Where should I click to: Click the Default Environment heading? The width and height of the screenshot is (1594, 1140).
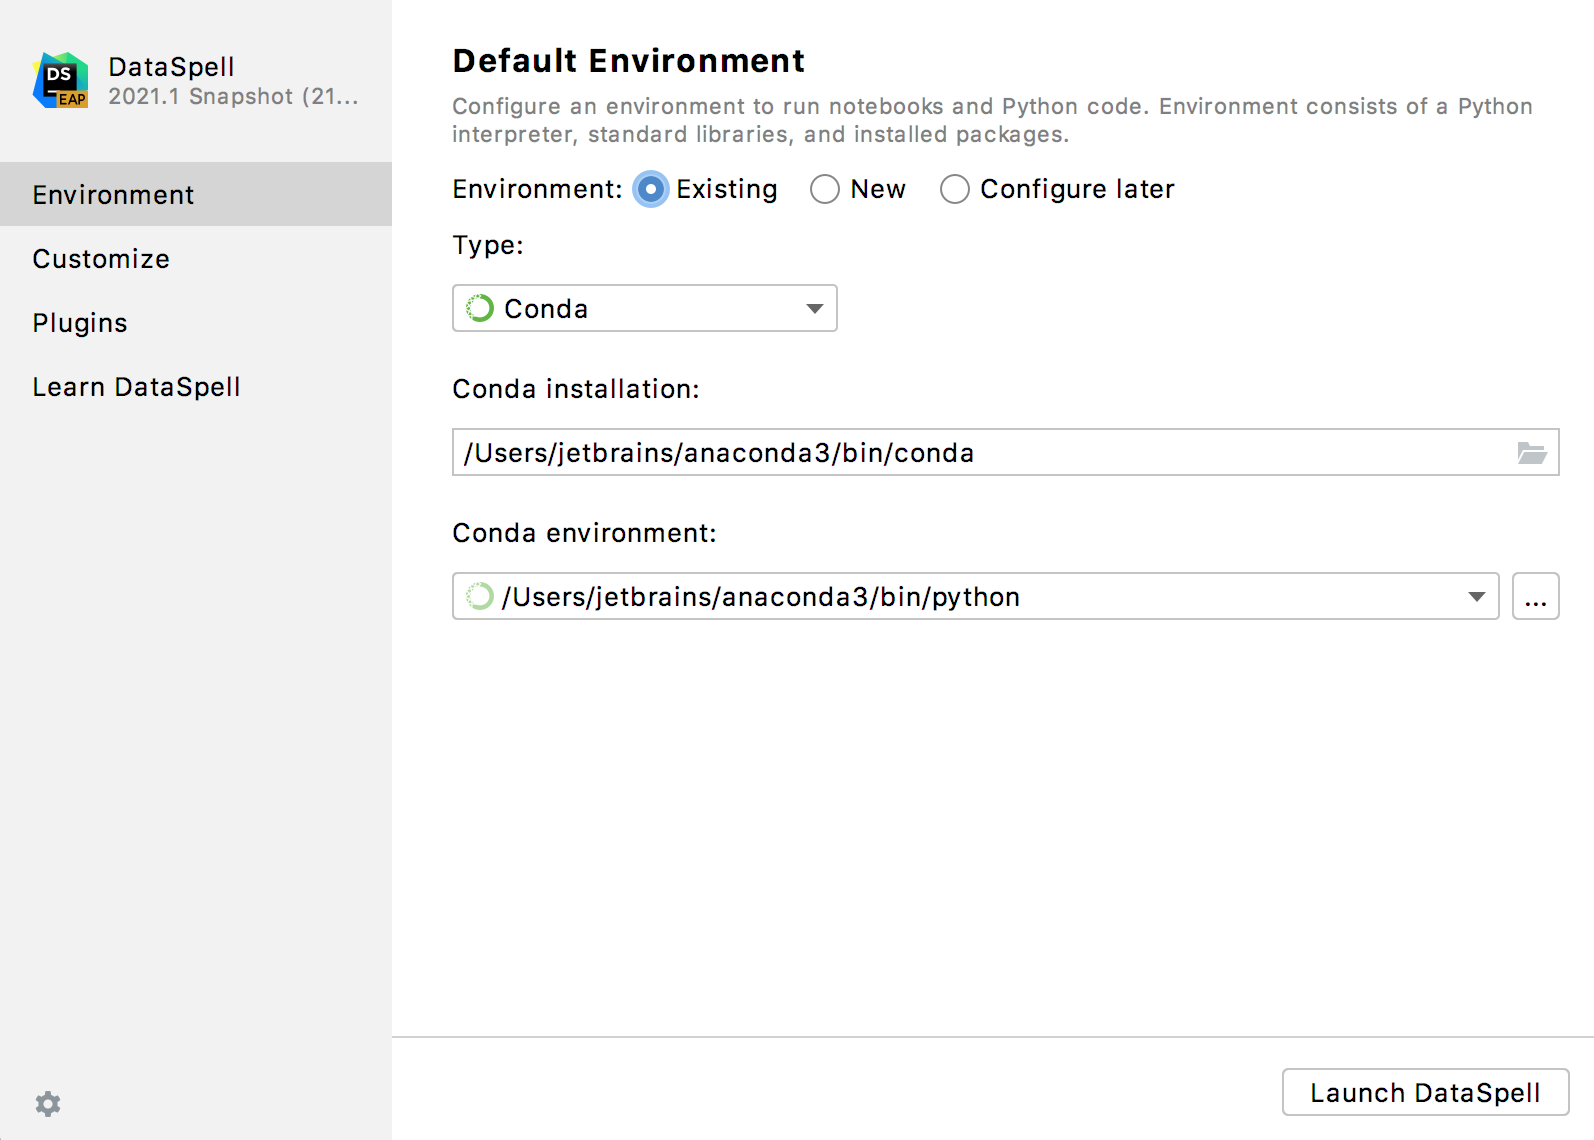(x=628, y=61)
